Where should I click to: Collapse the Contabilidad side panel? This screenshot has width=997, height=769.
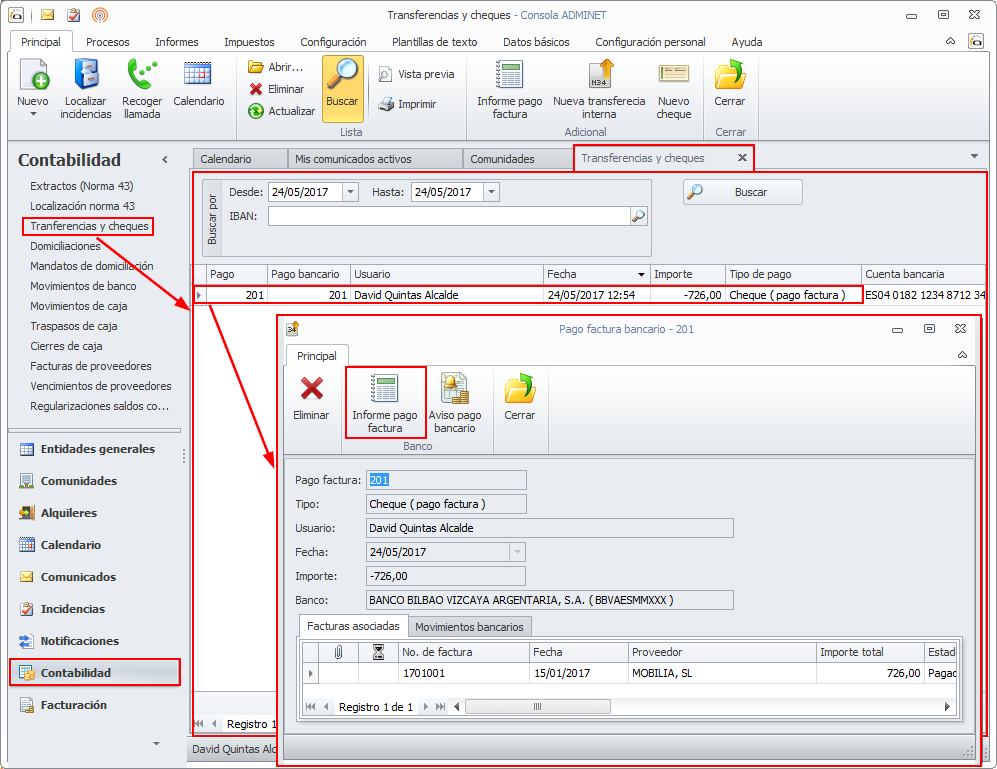coord(165,160)
